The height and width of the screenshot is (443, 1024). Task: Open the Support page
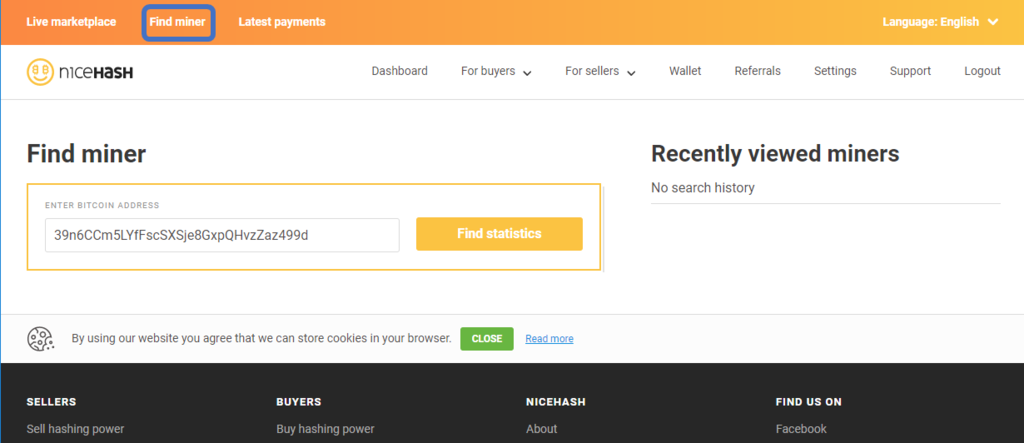point(910,71)
